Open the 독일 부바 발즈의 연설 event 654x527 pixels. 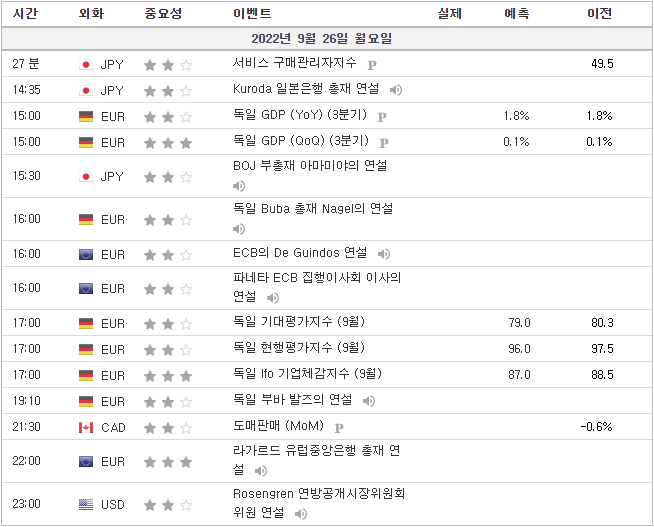click(292, 399)
